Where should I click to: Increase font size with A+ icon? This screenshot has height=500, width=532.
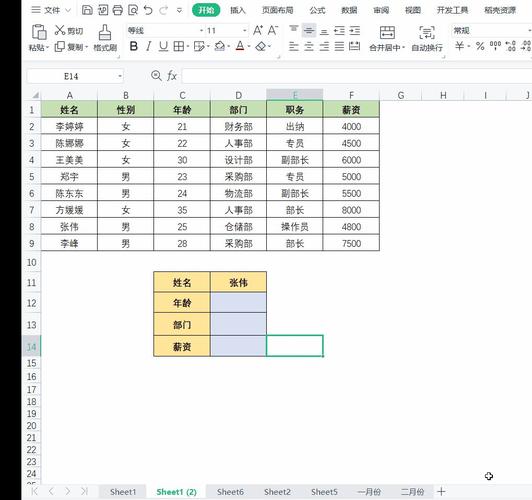click(x=258, y=31)
